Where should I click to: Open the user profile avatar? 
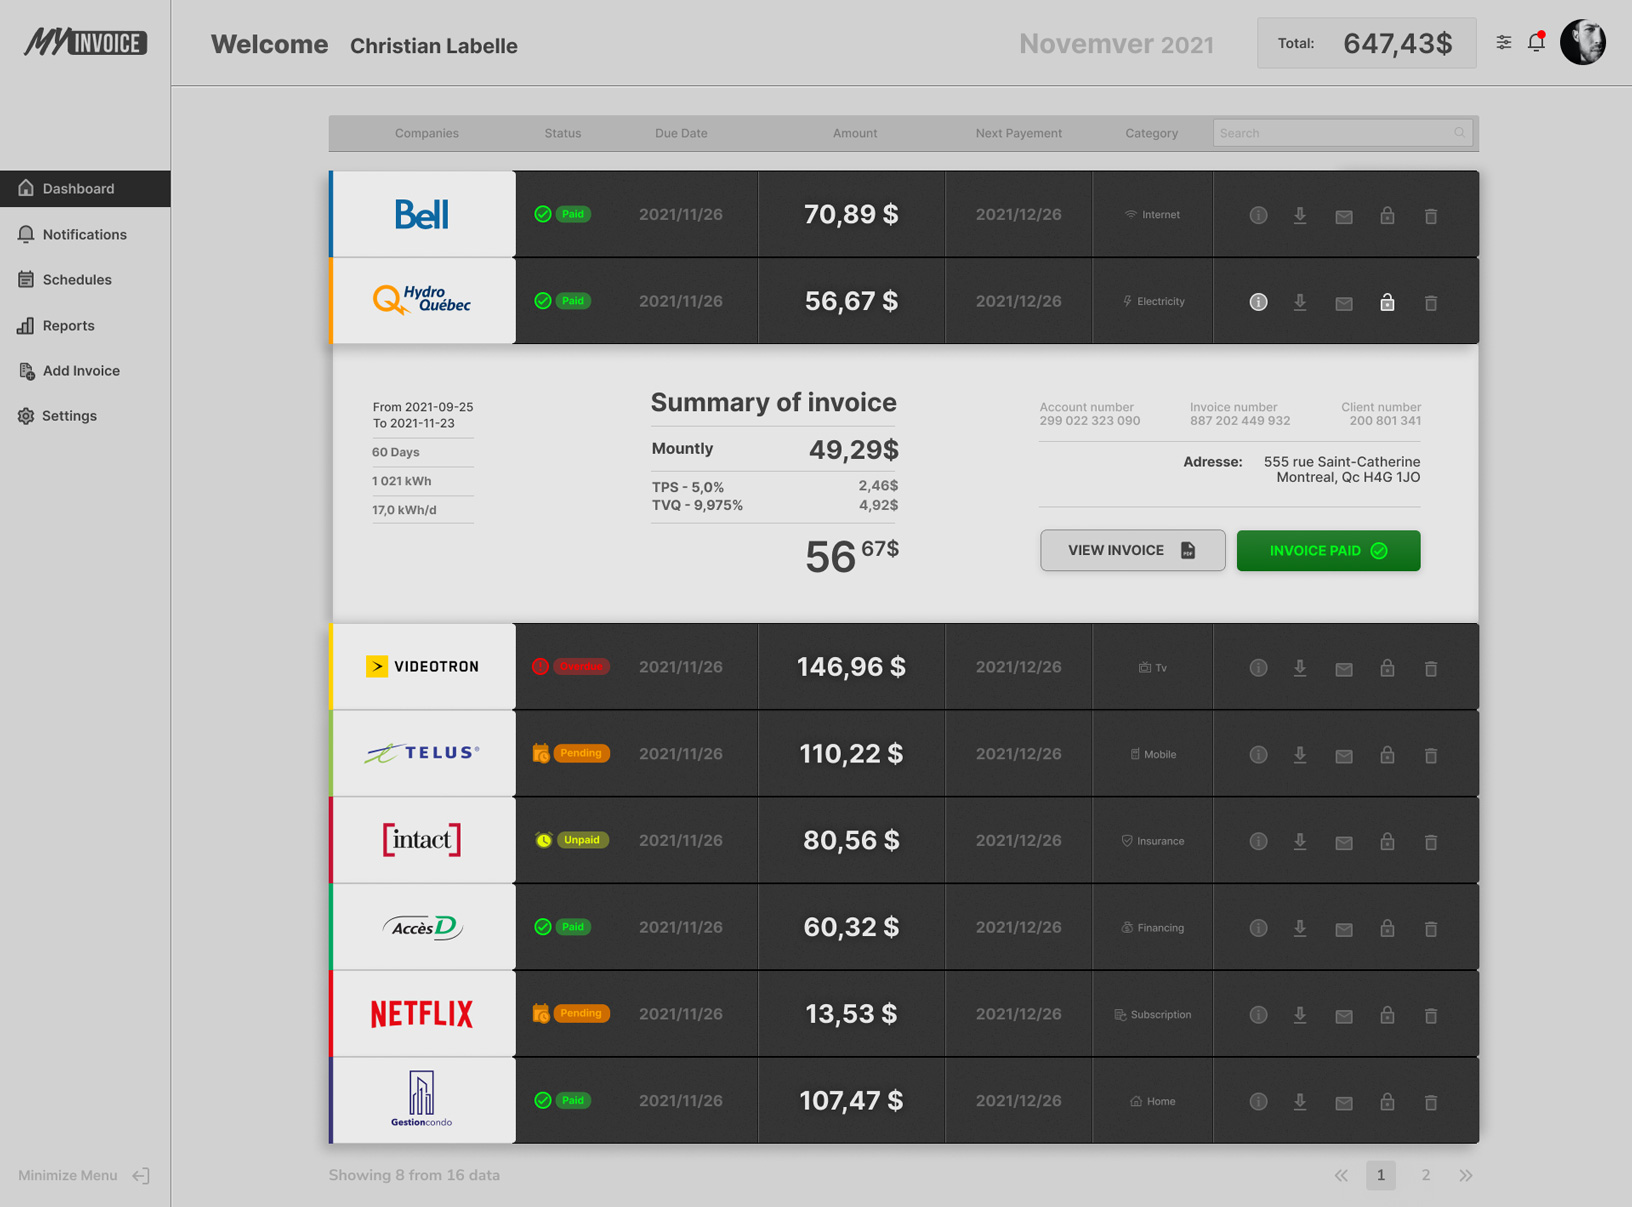coord(1582,42)
